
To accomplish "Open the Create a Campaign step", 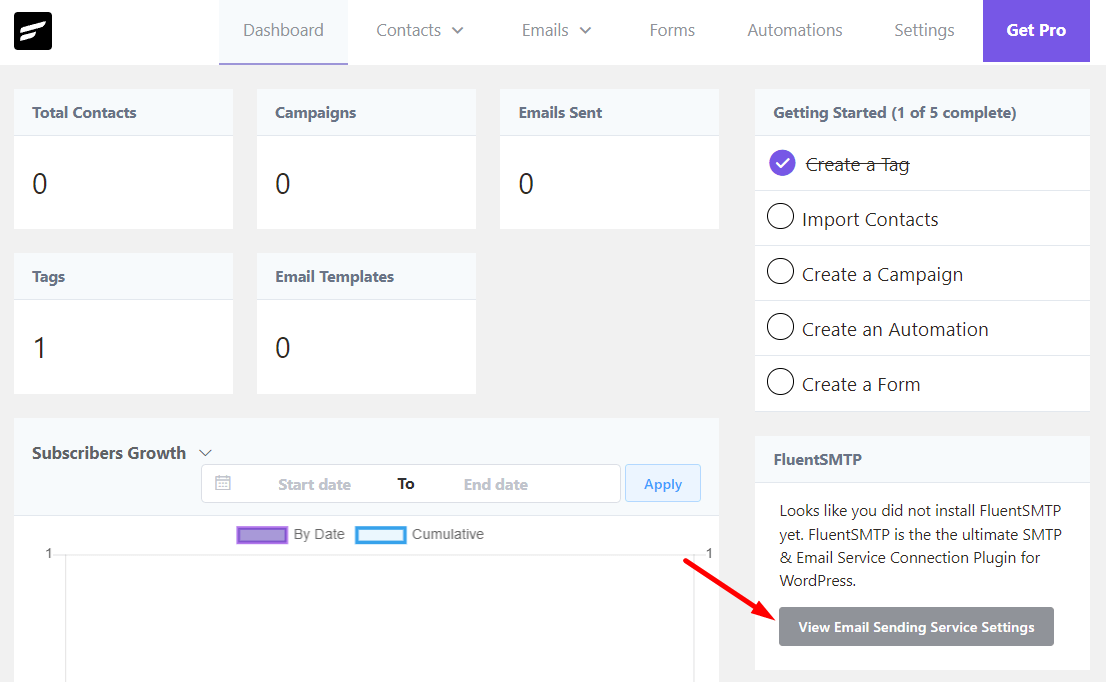I will tap(882, 274).
